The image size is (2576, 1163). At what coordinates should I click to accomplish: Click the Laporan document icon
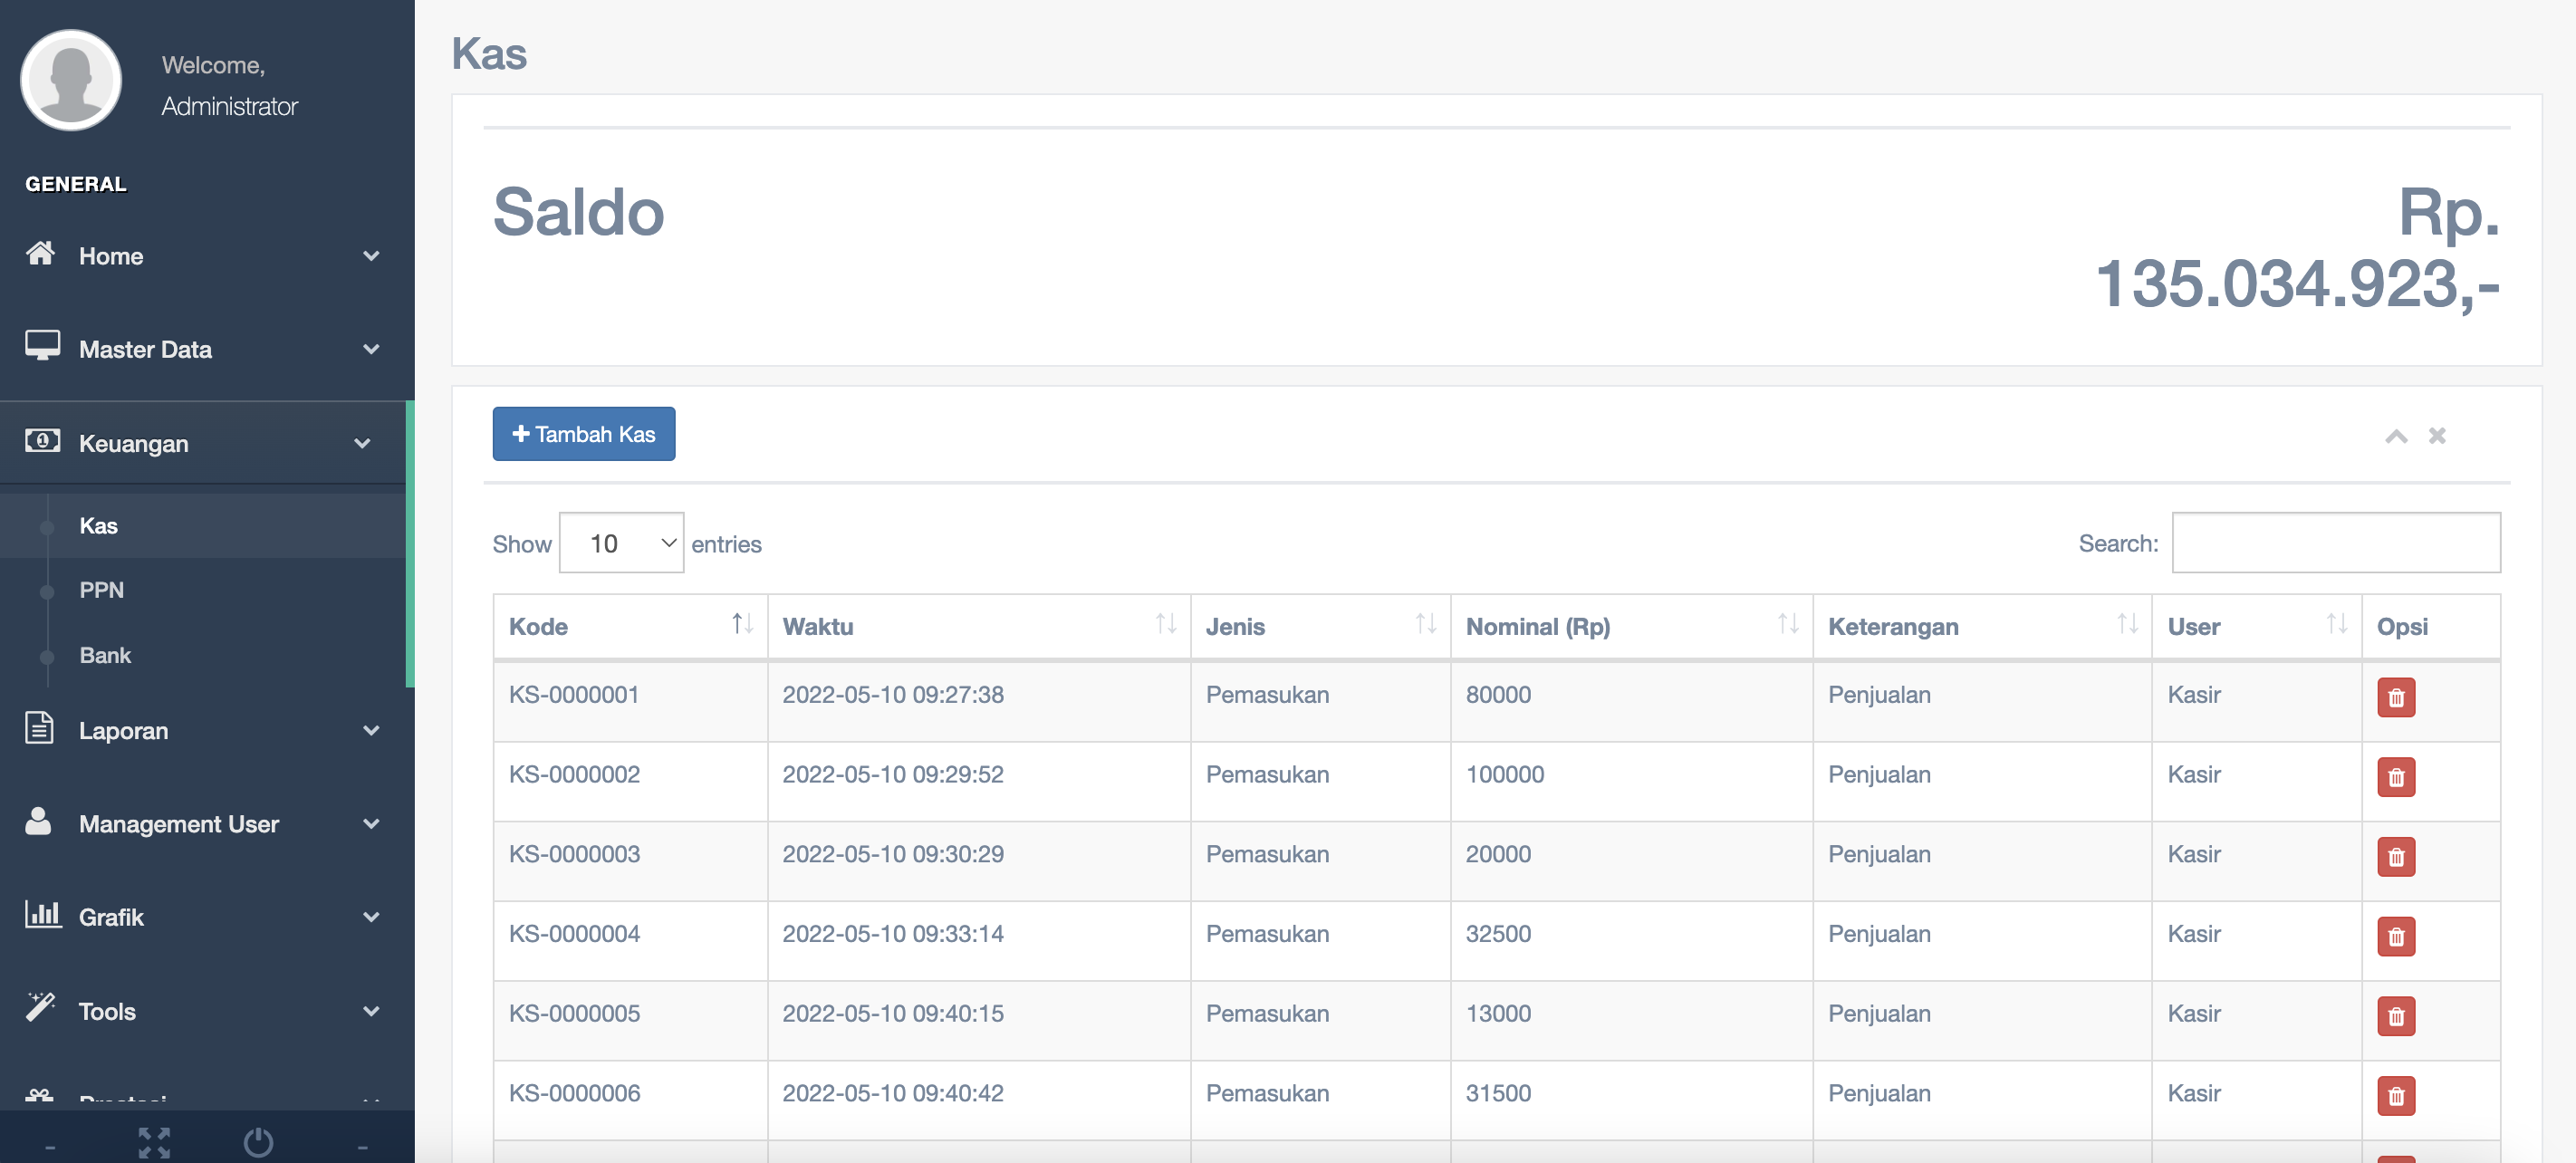[38, 729]
